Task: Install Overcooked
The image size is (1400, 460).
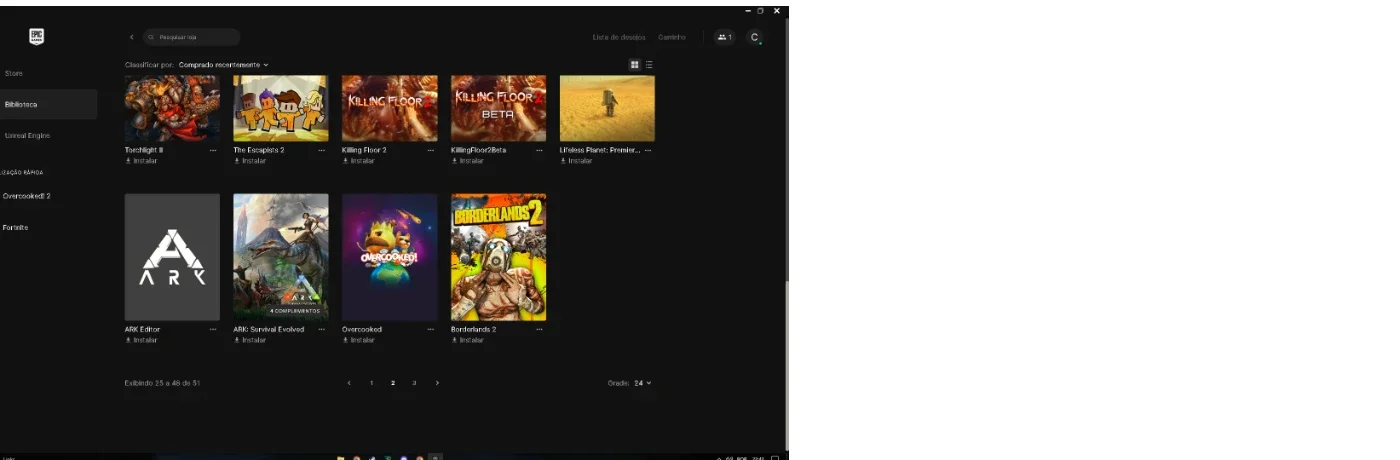Action: tap(358, 340)
